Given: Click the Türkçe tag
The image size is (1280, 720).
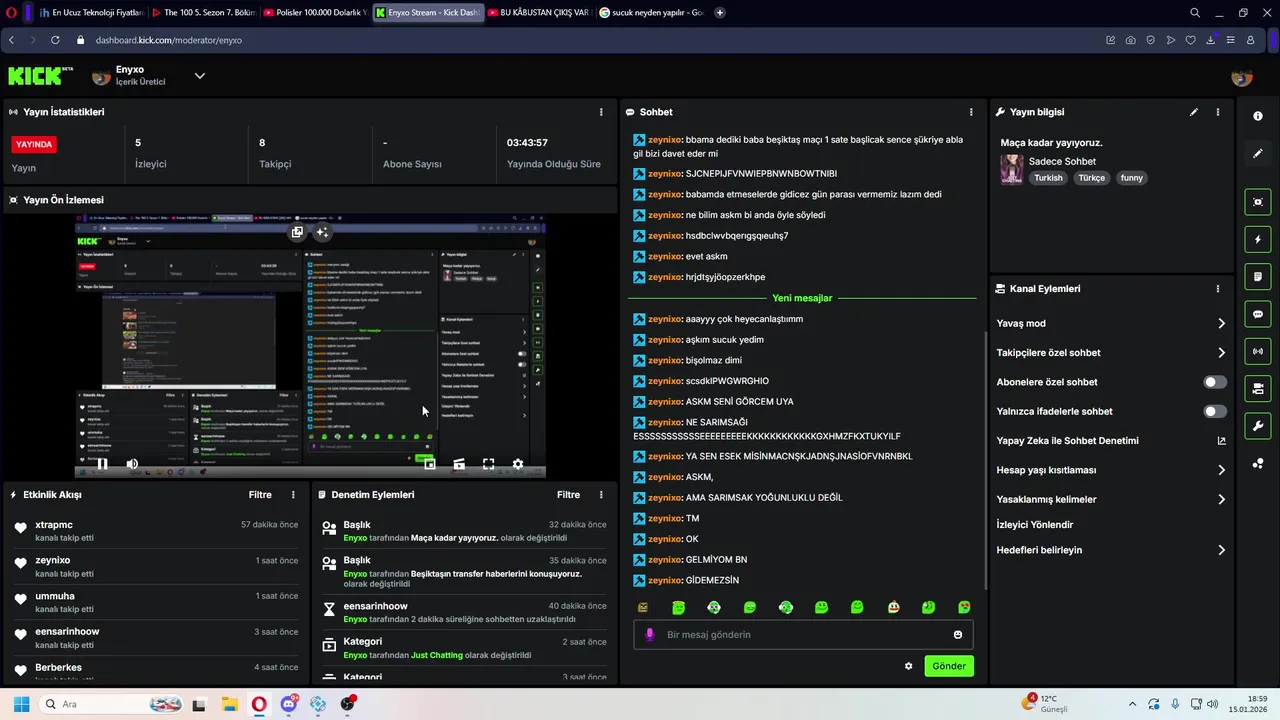Looking at the screenshot, I should [1091, 178].
